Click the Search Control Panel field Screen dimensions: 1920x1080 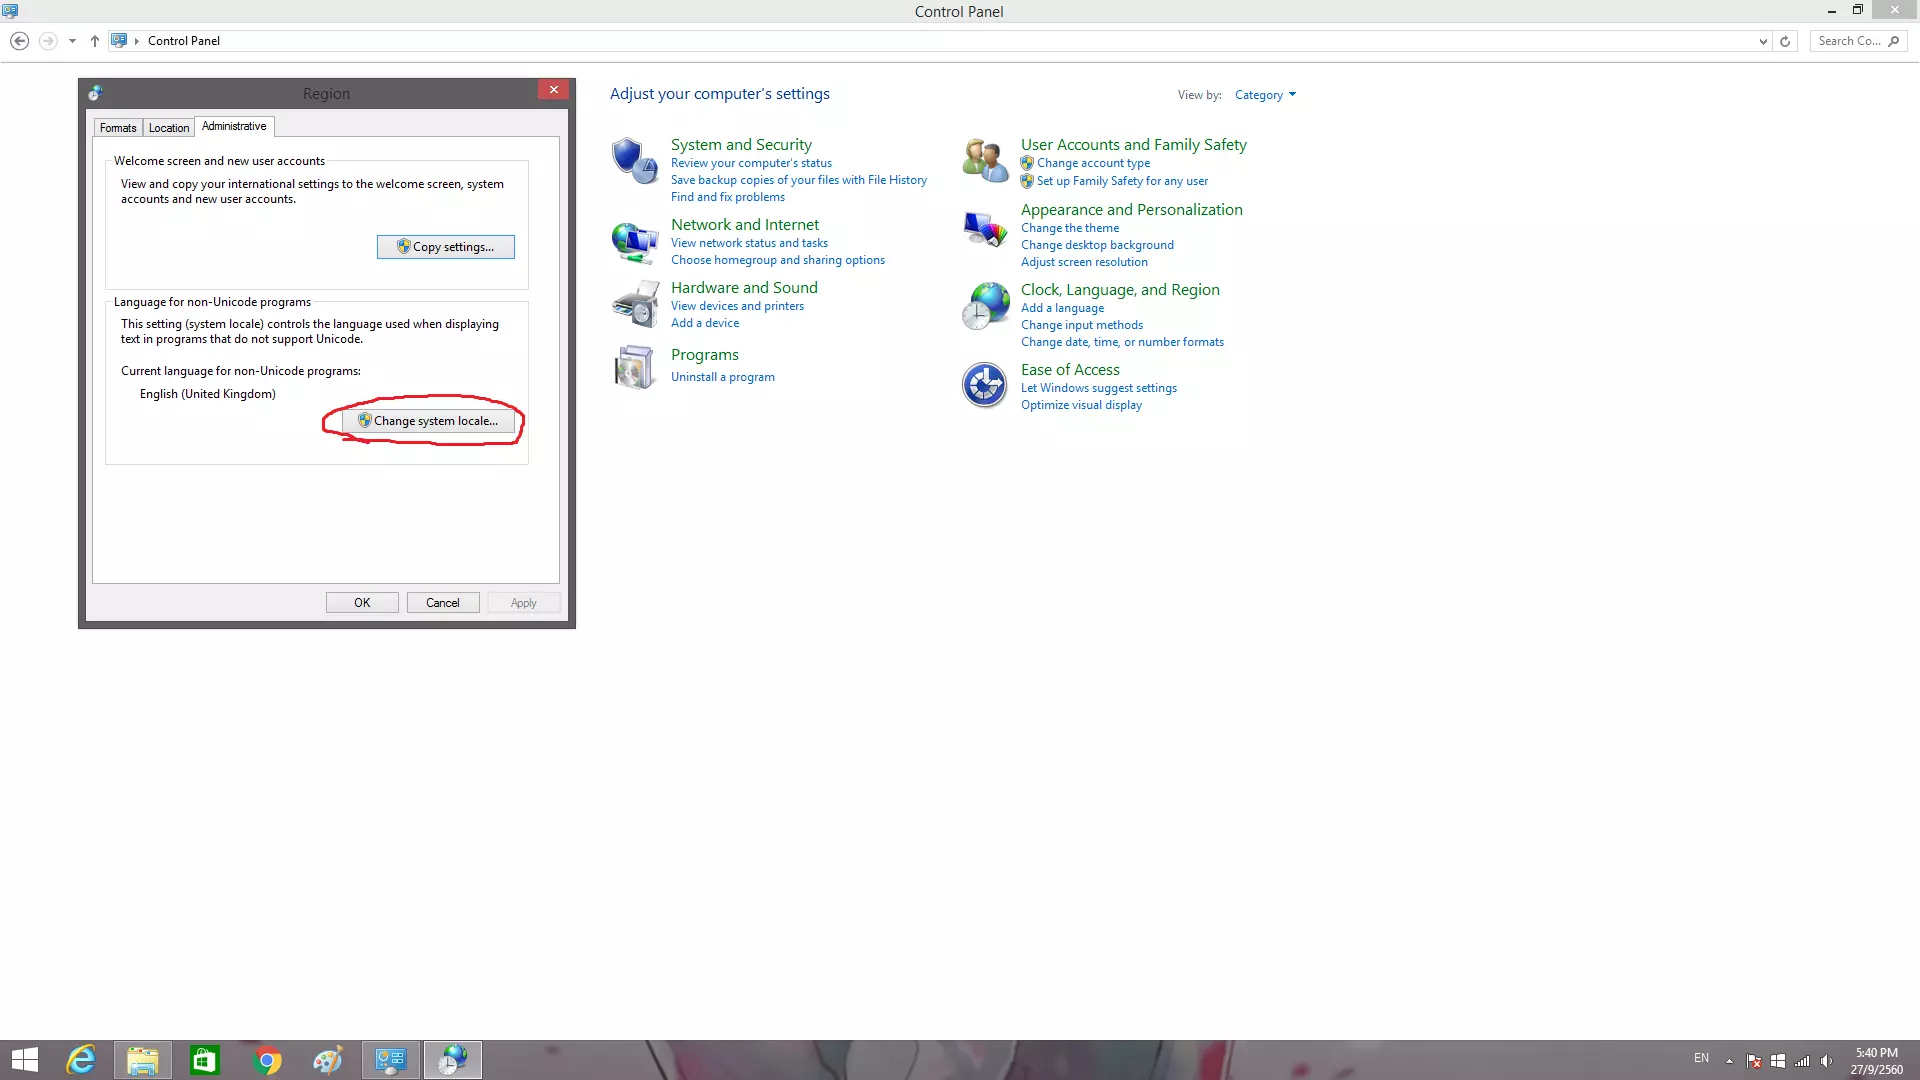point(1848,41)
